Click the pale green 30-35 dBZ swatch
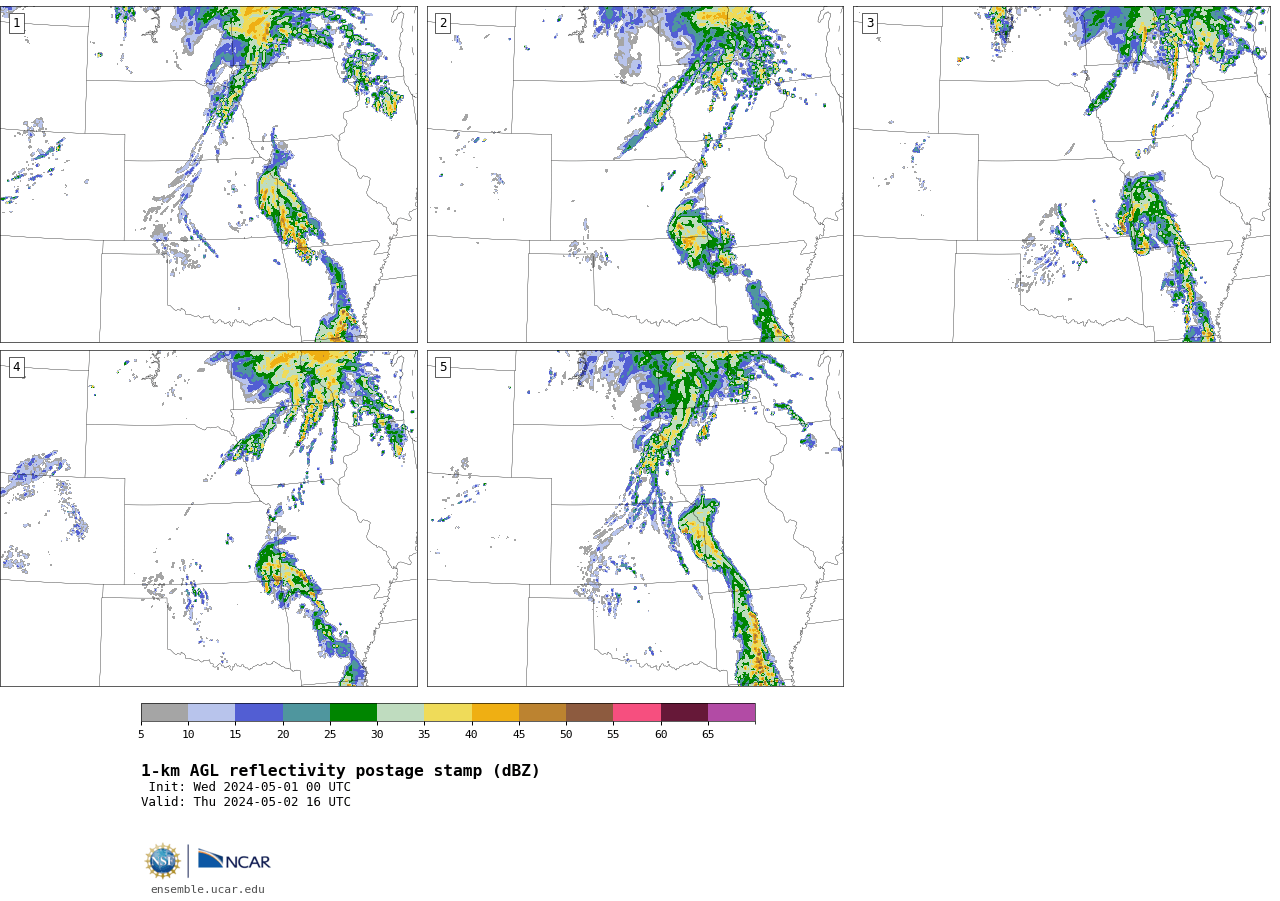 pos(400,713)
